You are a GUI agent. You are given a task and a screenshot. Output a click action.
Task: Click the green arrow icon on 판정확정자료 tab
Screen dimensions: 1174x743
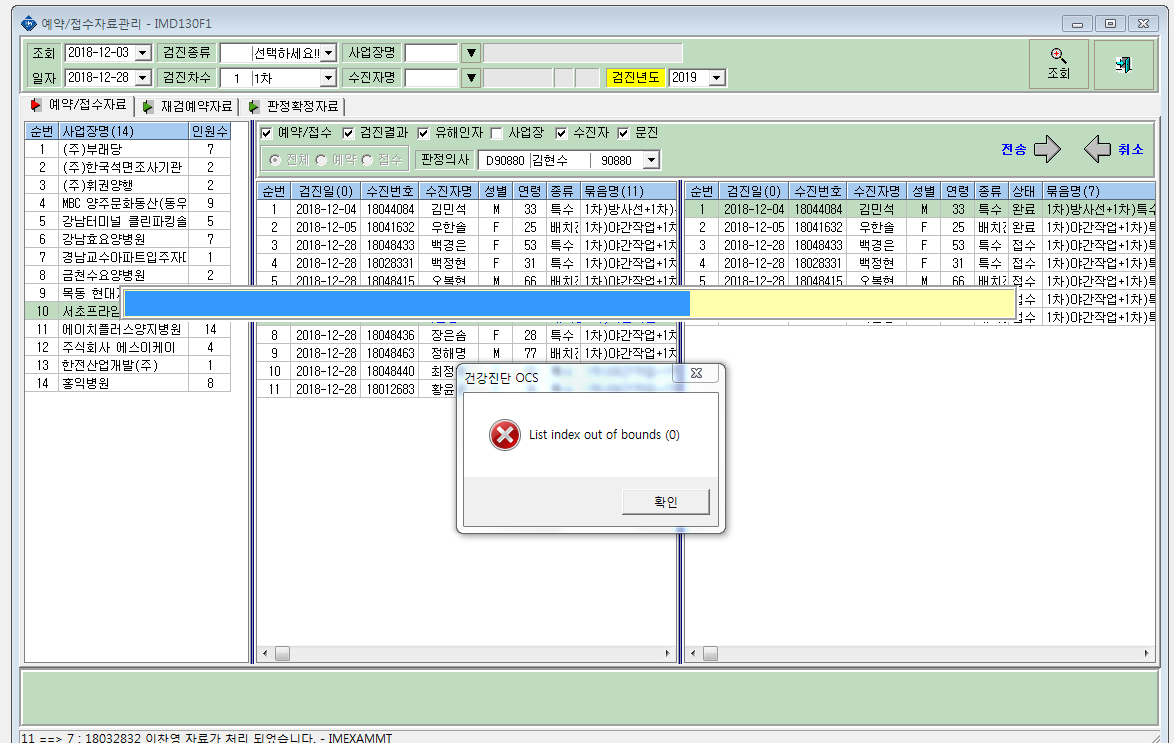[x=254, y=107]
